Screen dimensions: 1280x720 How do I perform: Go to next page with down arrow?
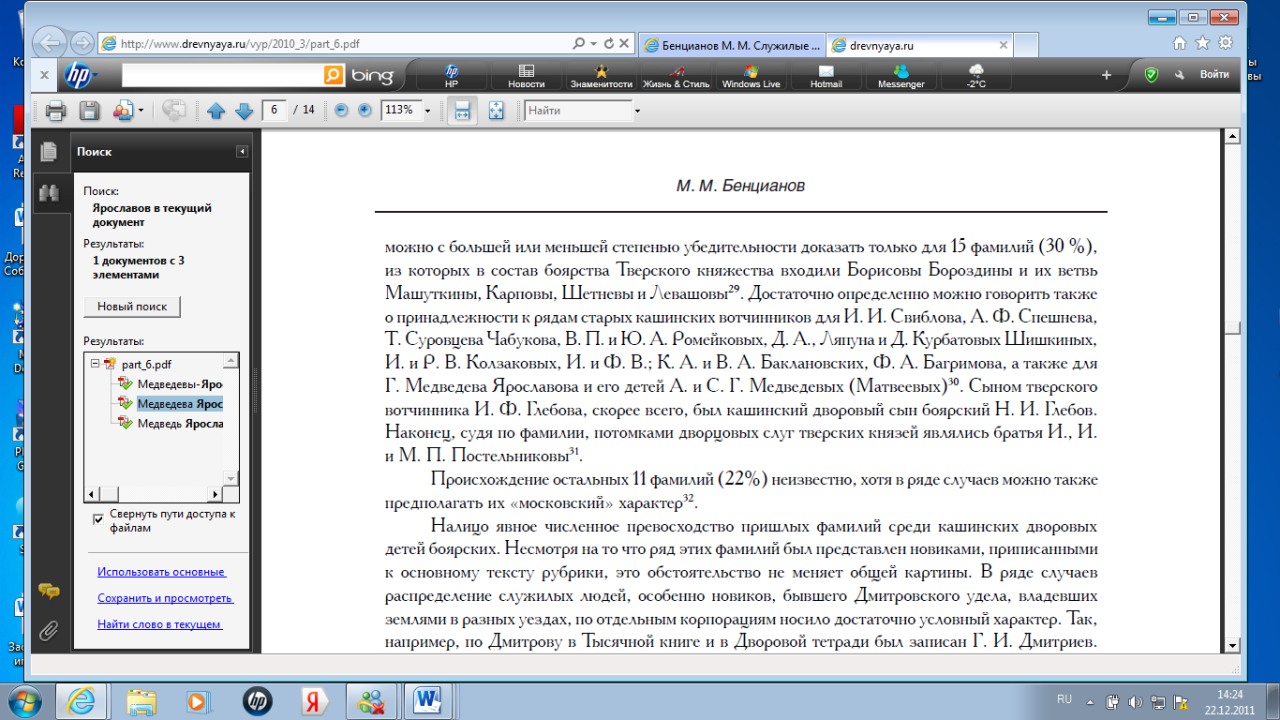point(243,111)
